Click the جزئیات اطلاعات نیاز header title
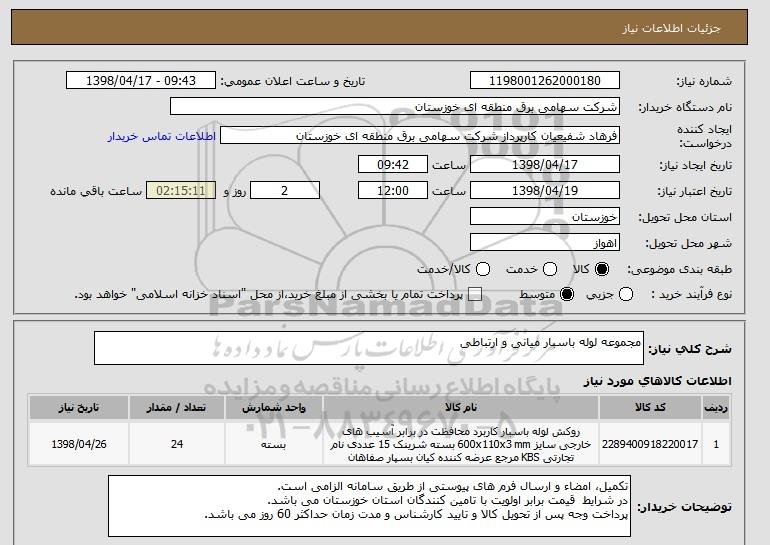770x545 pixels. pyautogui.click(x=671, y=28)
